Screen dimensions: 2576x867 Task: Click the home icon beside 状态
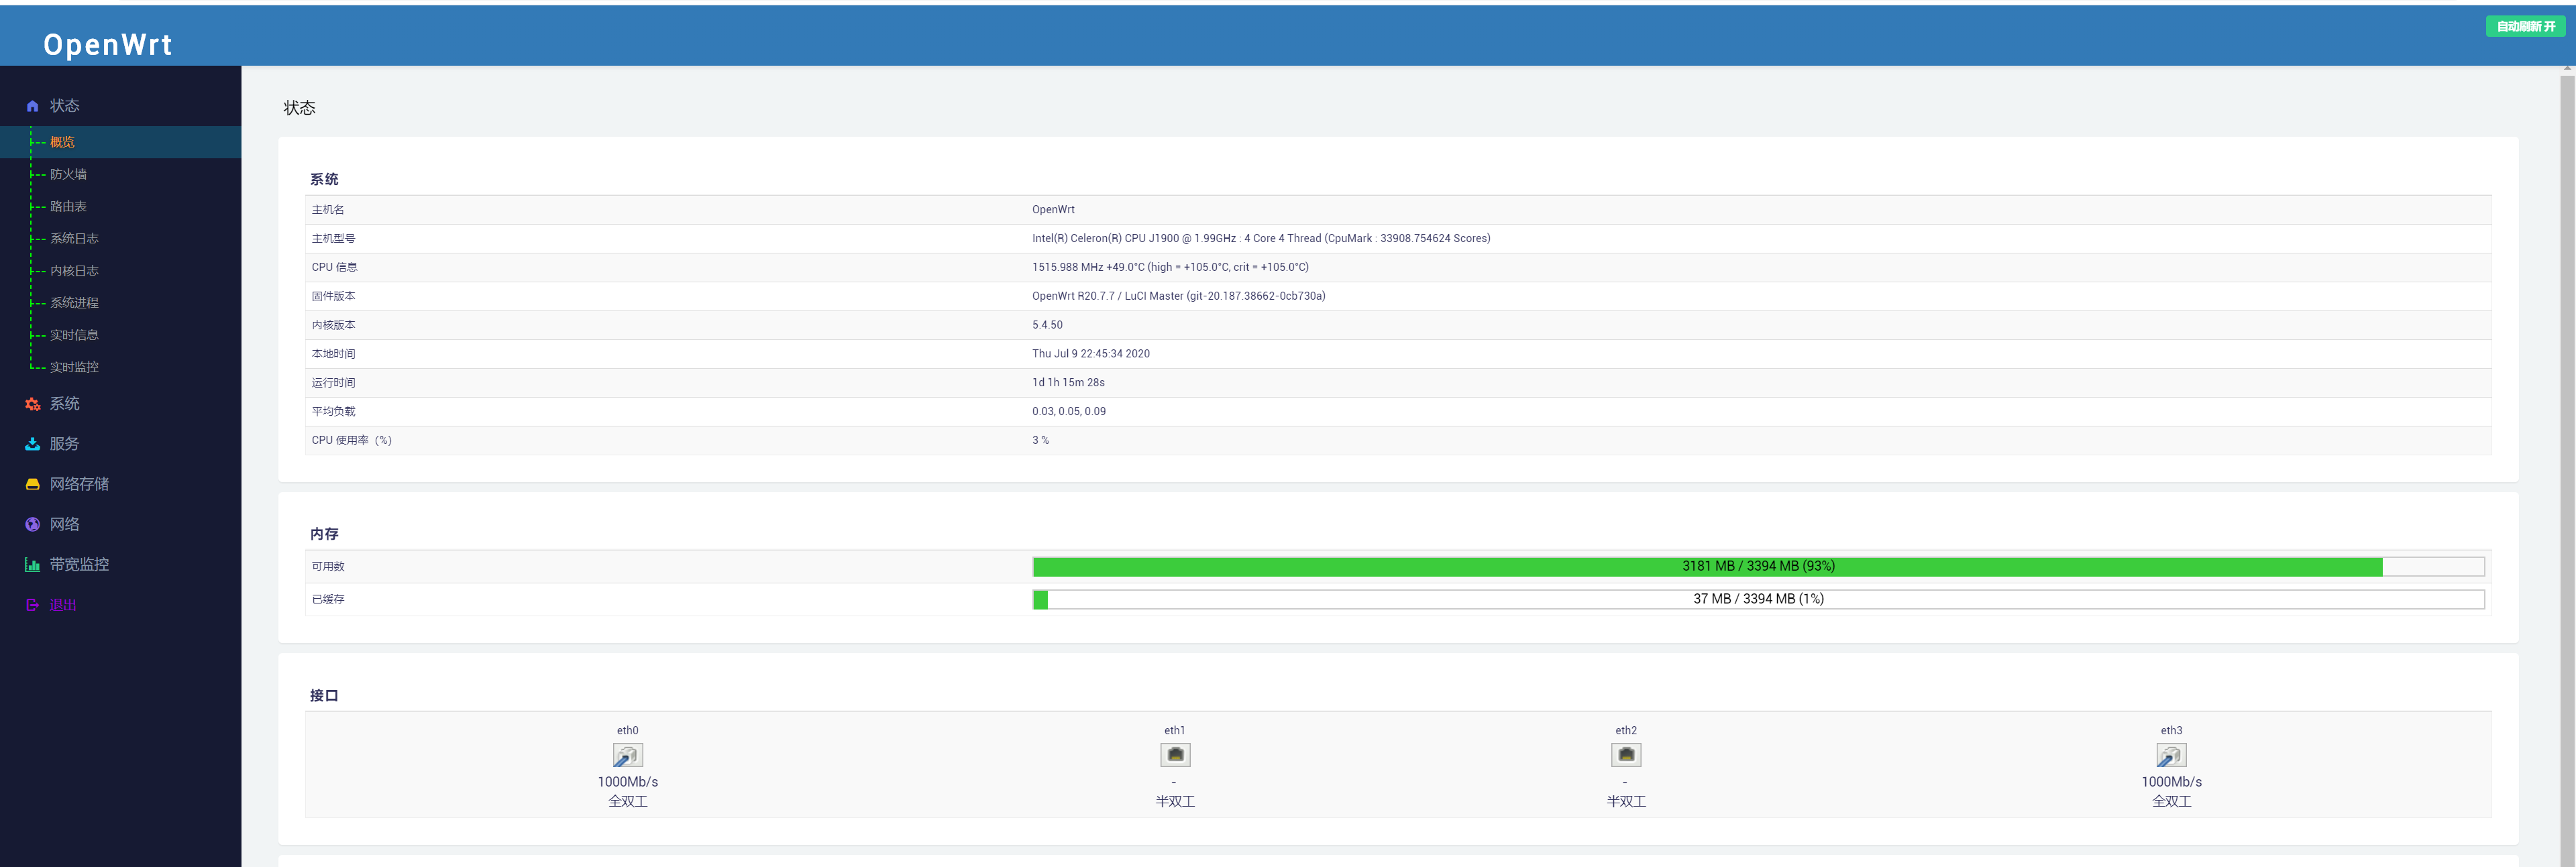click(x=32, y=106)
